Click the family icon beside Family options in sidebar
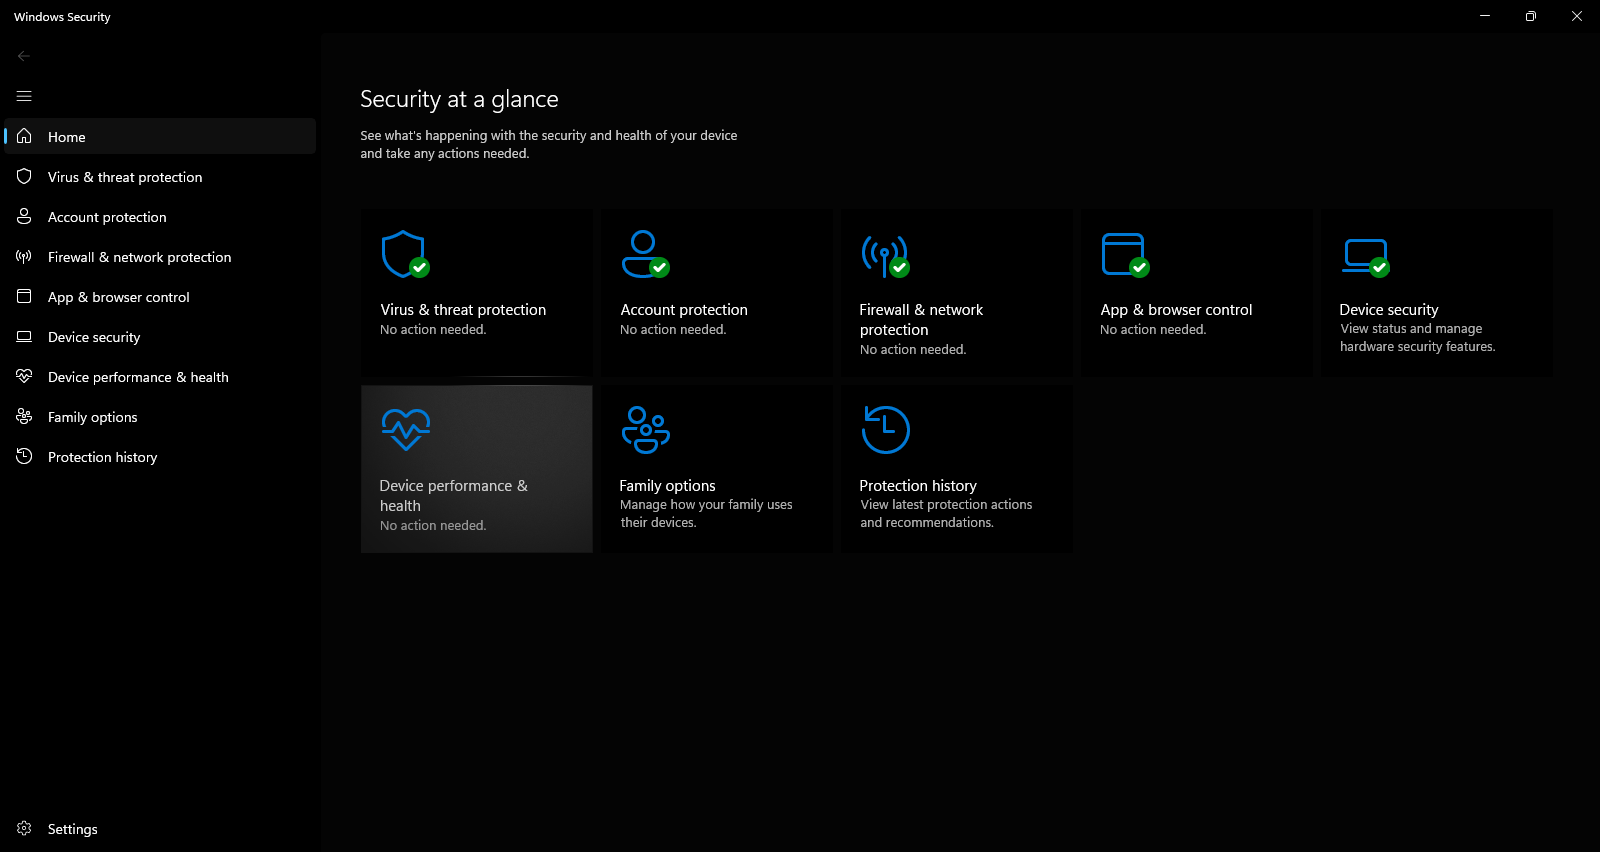Viewport: 1600px width, 852px height. click(24, 416)
